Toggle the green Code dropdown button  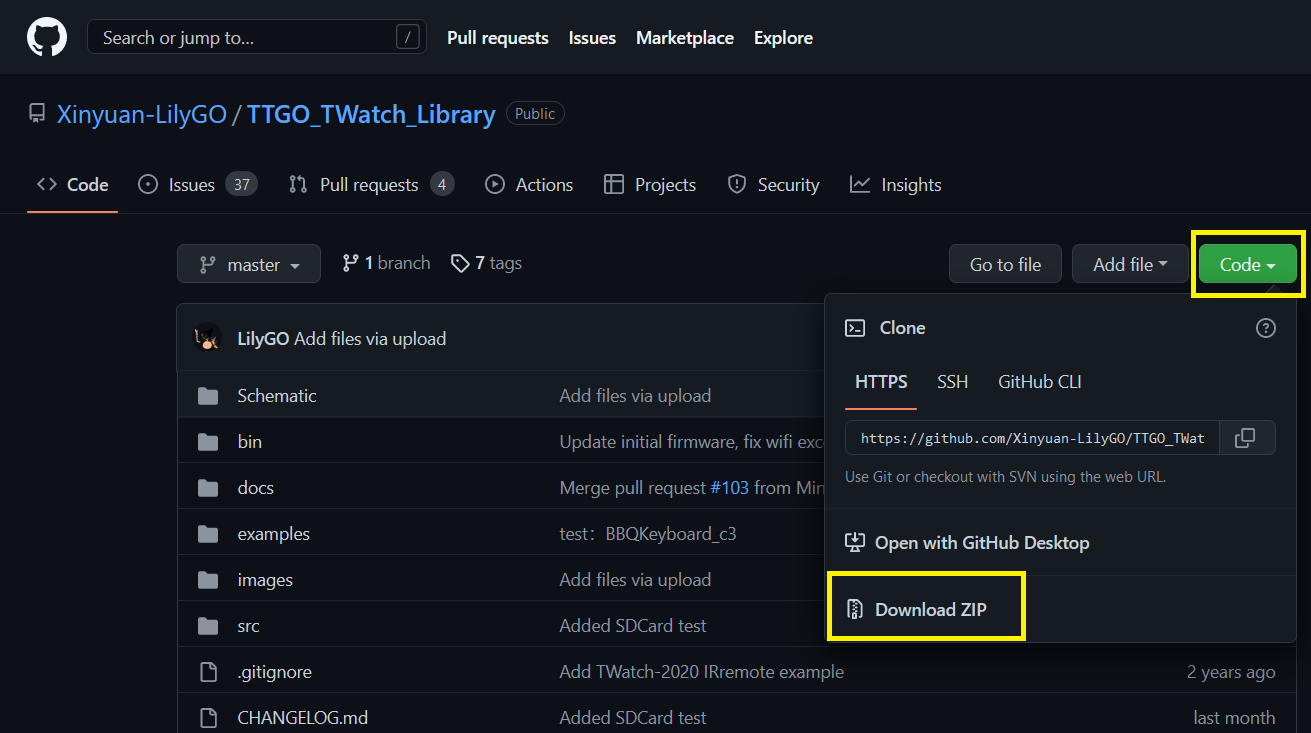(x=1248, y=264)
